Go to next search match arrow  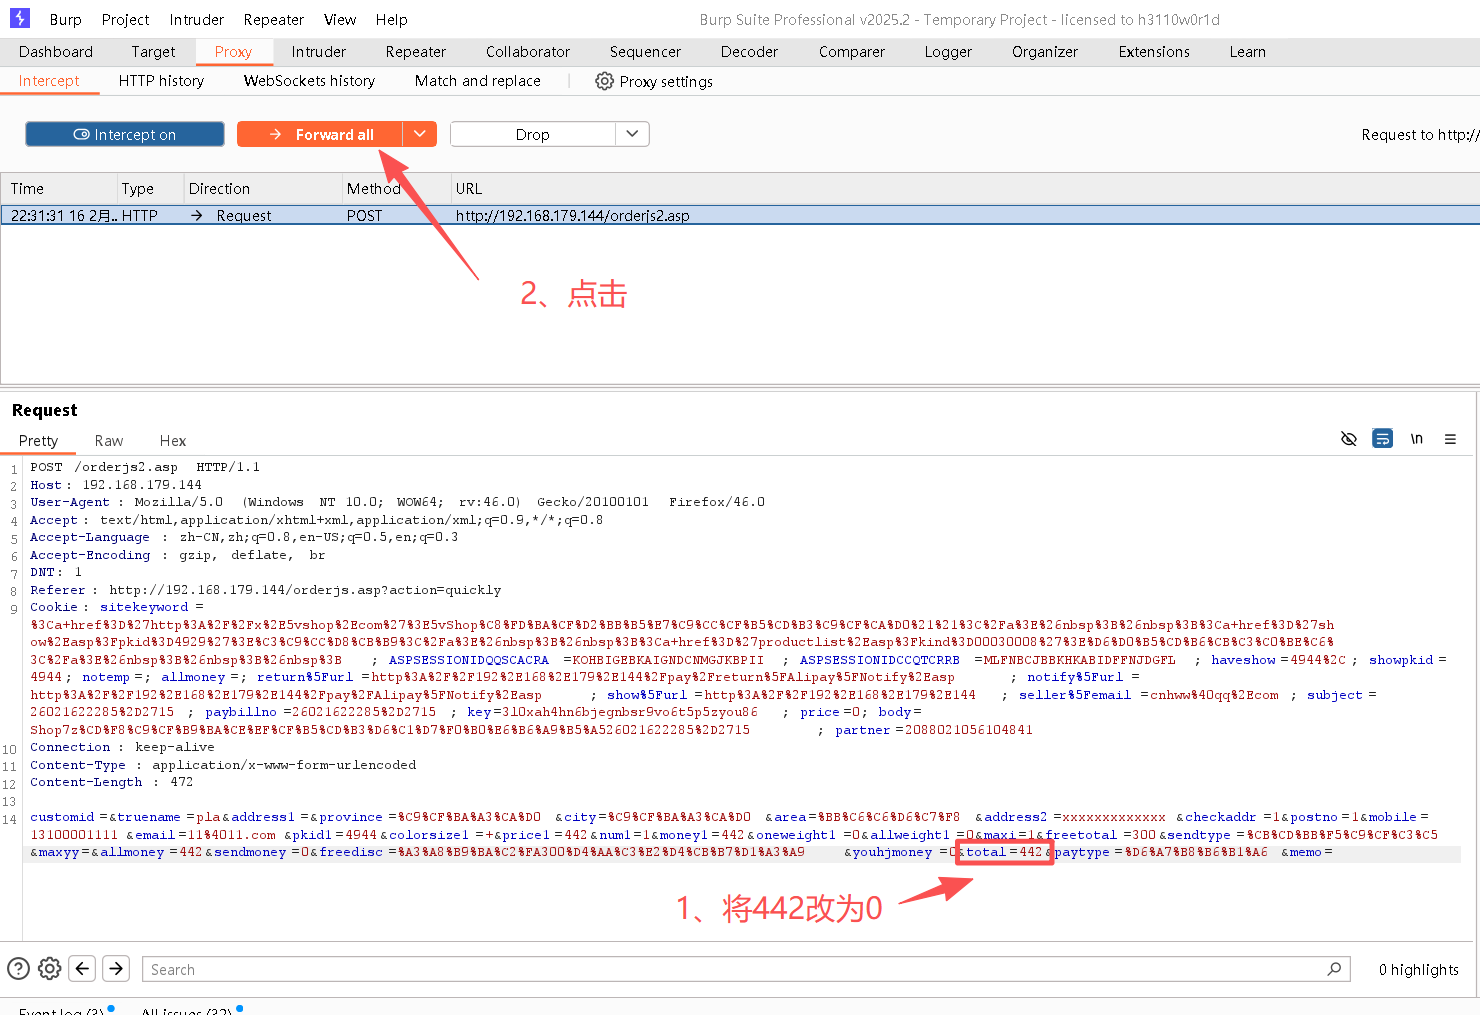117,968
